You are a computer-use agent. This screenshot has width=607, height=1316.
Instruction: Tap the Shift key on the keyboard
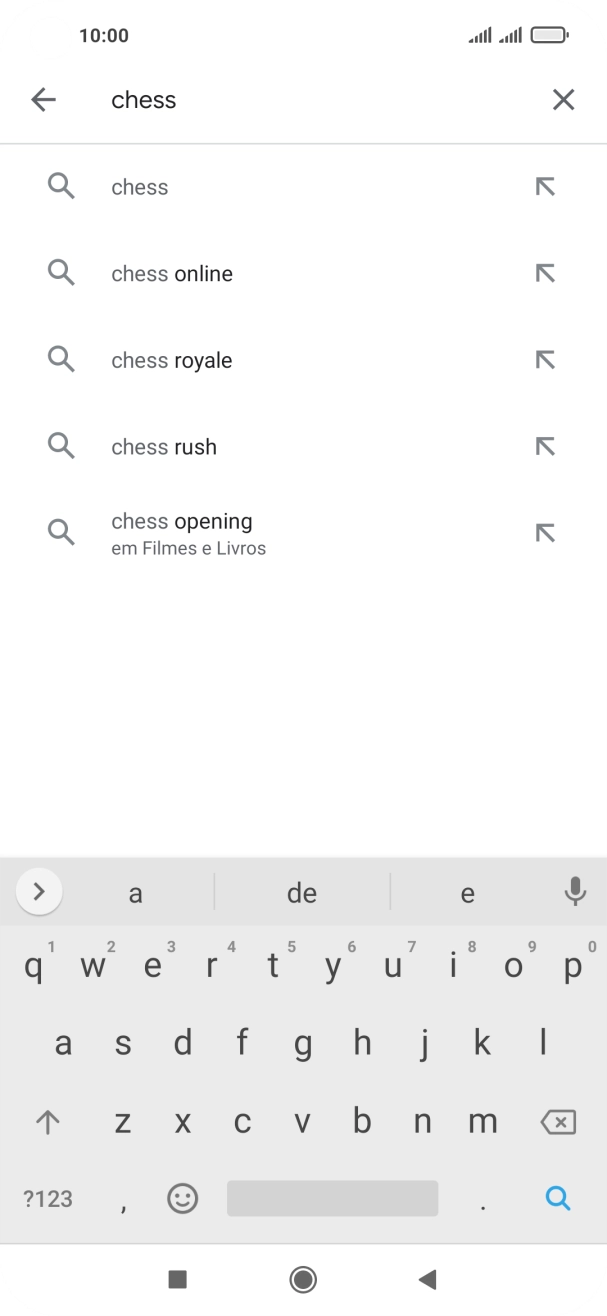[x=47, y=1121]
